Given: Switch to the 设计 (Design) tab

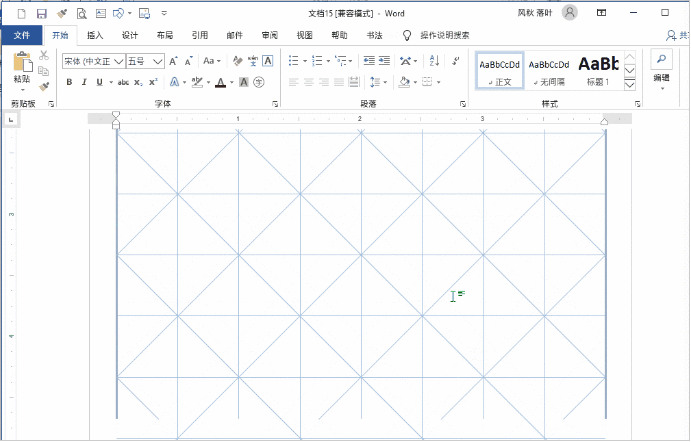Looking at the screenshot, I should click(130, 35).
